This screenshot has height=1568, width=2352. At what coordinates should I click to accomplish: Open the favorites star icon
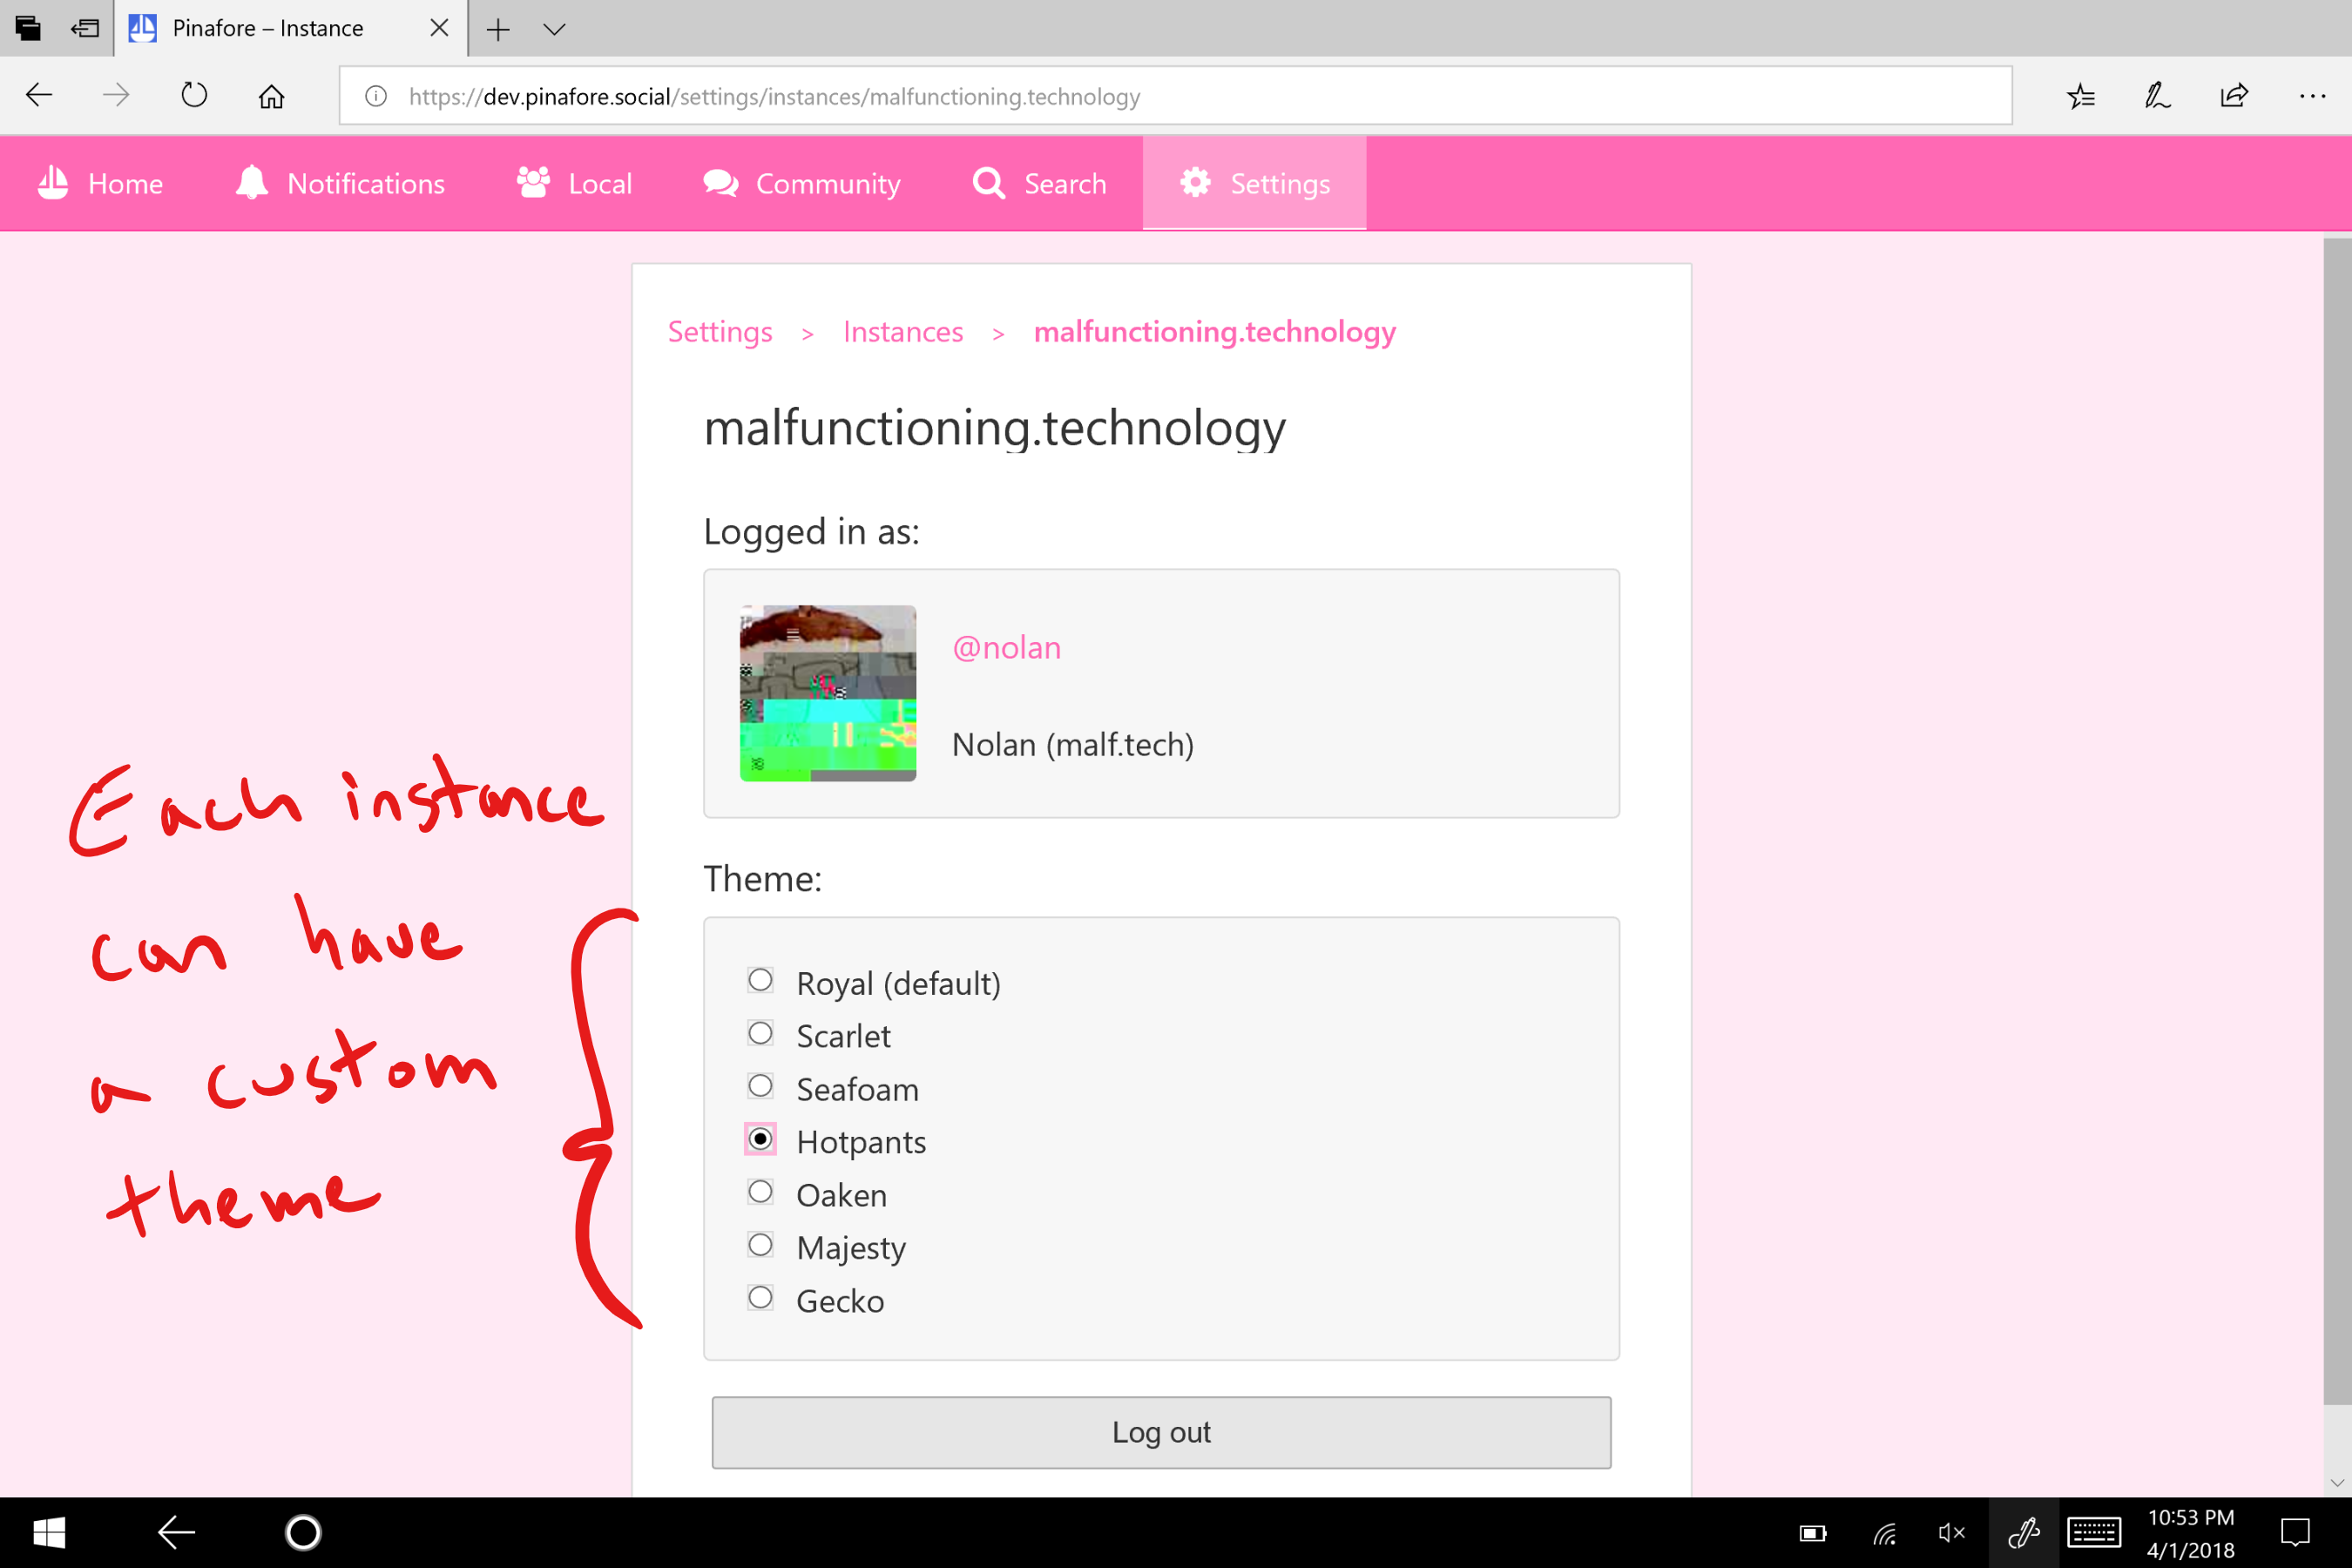click(2080, 96)
